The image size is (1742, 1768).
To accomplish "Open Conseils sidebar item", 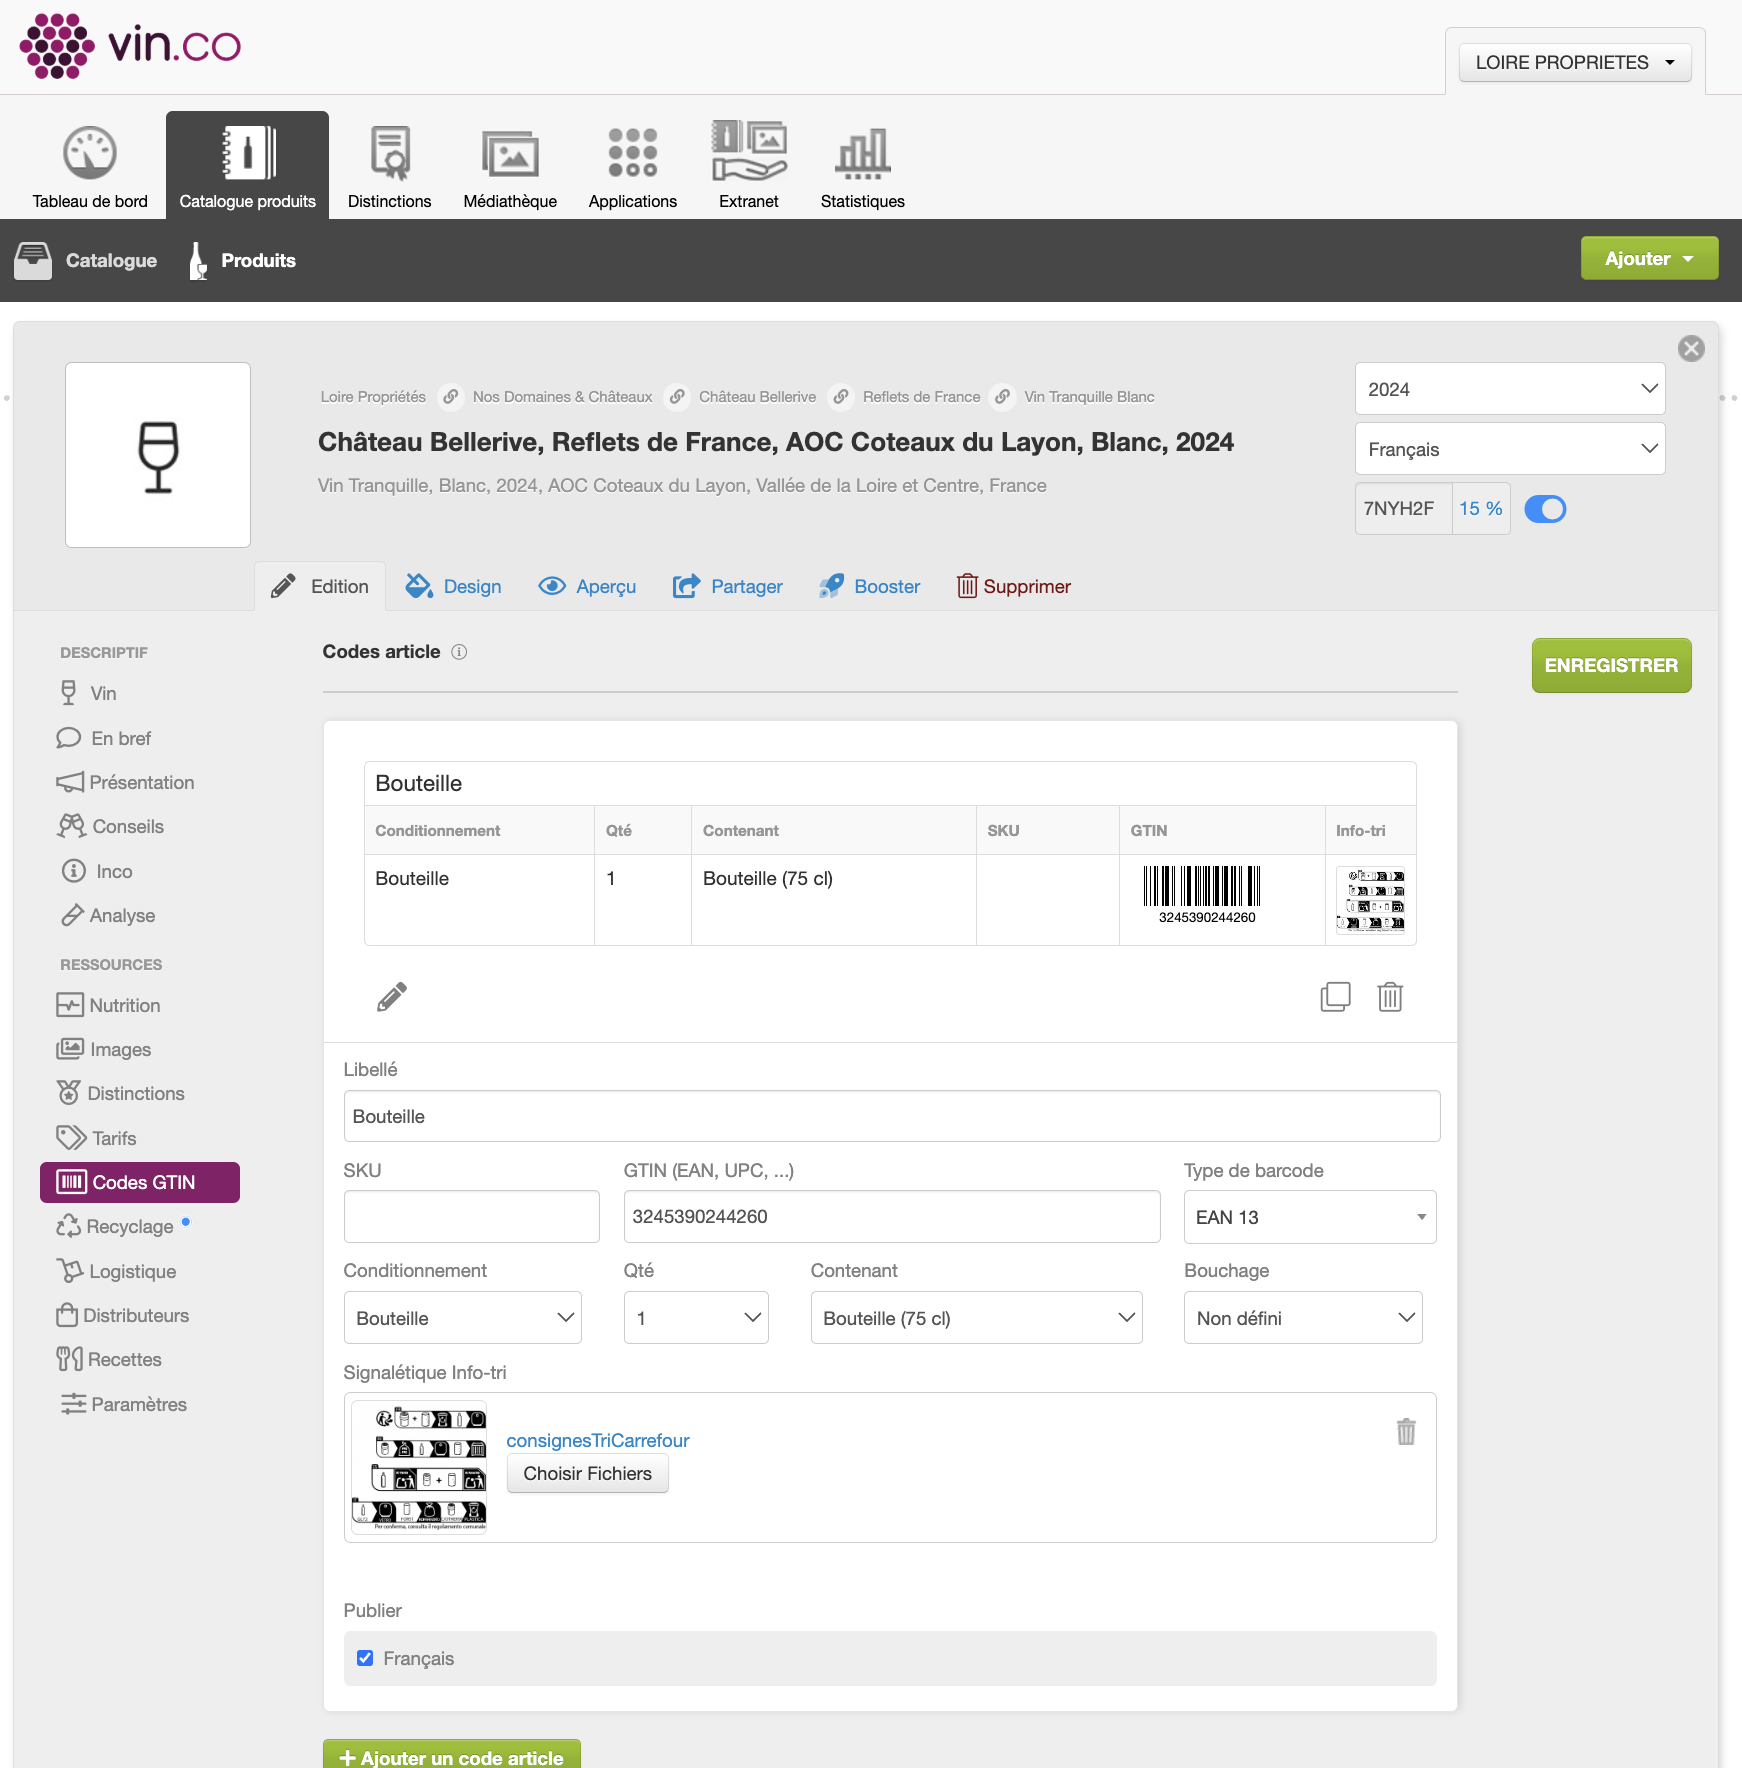I will pos(111,826).
